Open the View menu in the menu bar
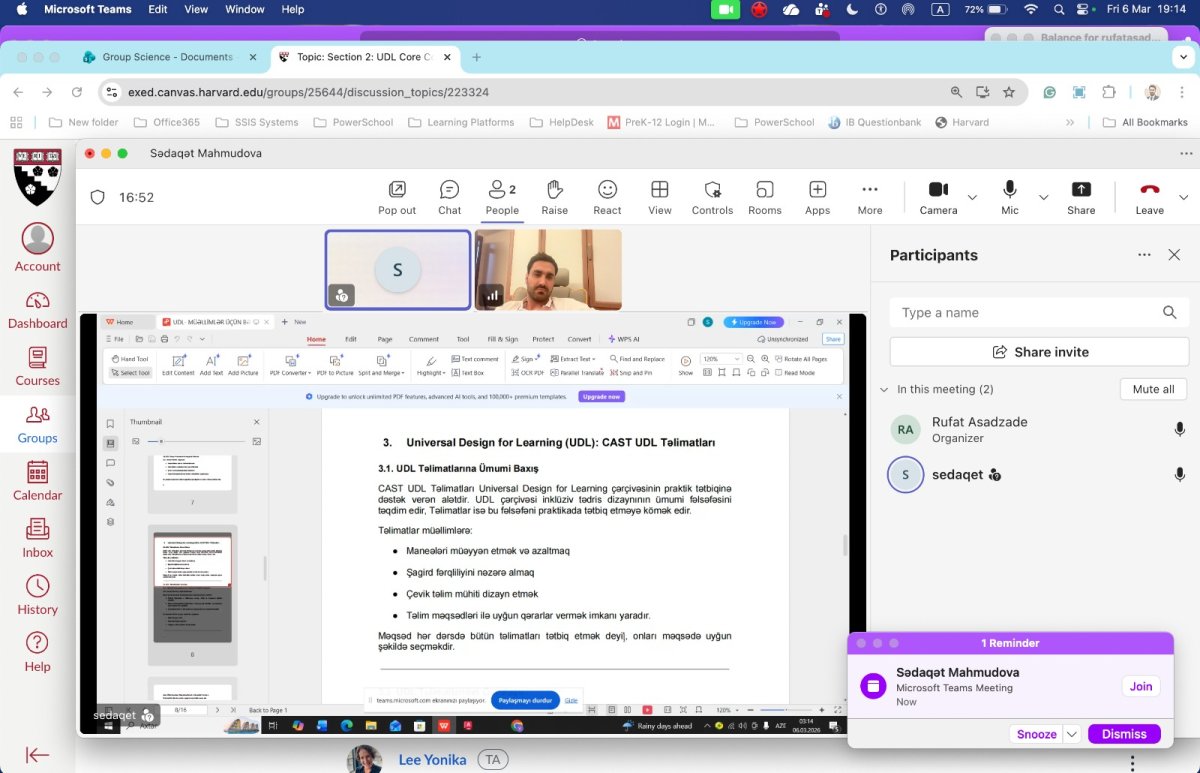 coord(196,9)
